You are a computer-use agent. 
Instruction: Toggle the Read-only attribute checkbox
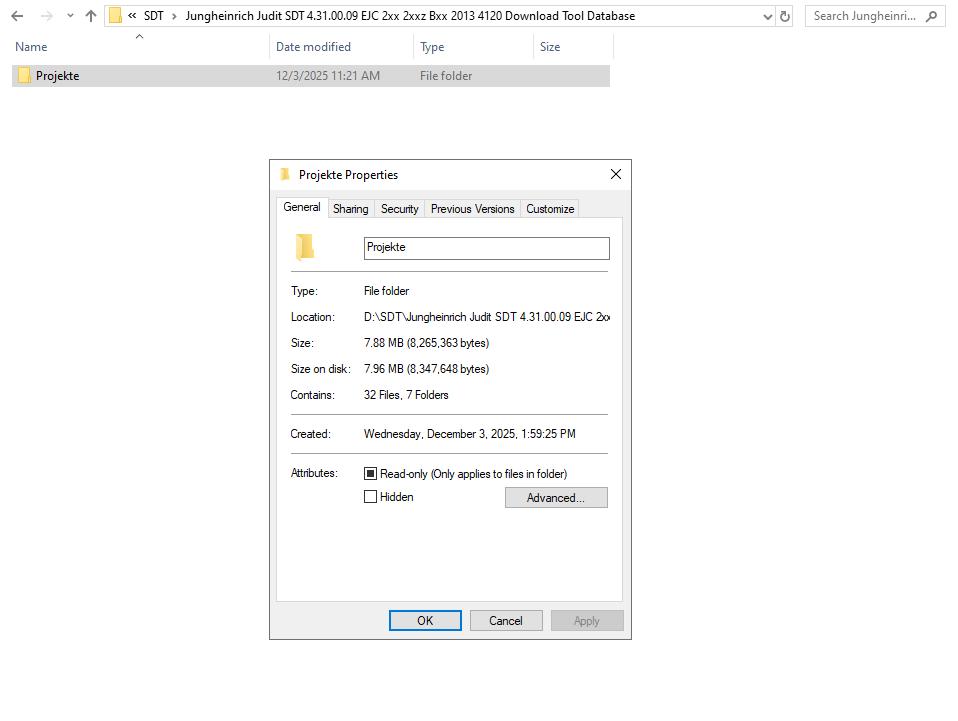tap(370, 474)
